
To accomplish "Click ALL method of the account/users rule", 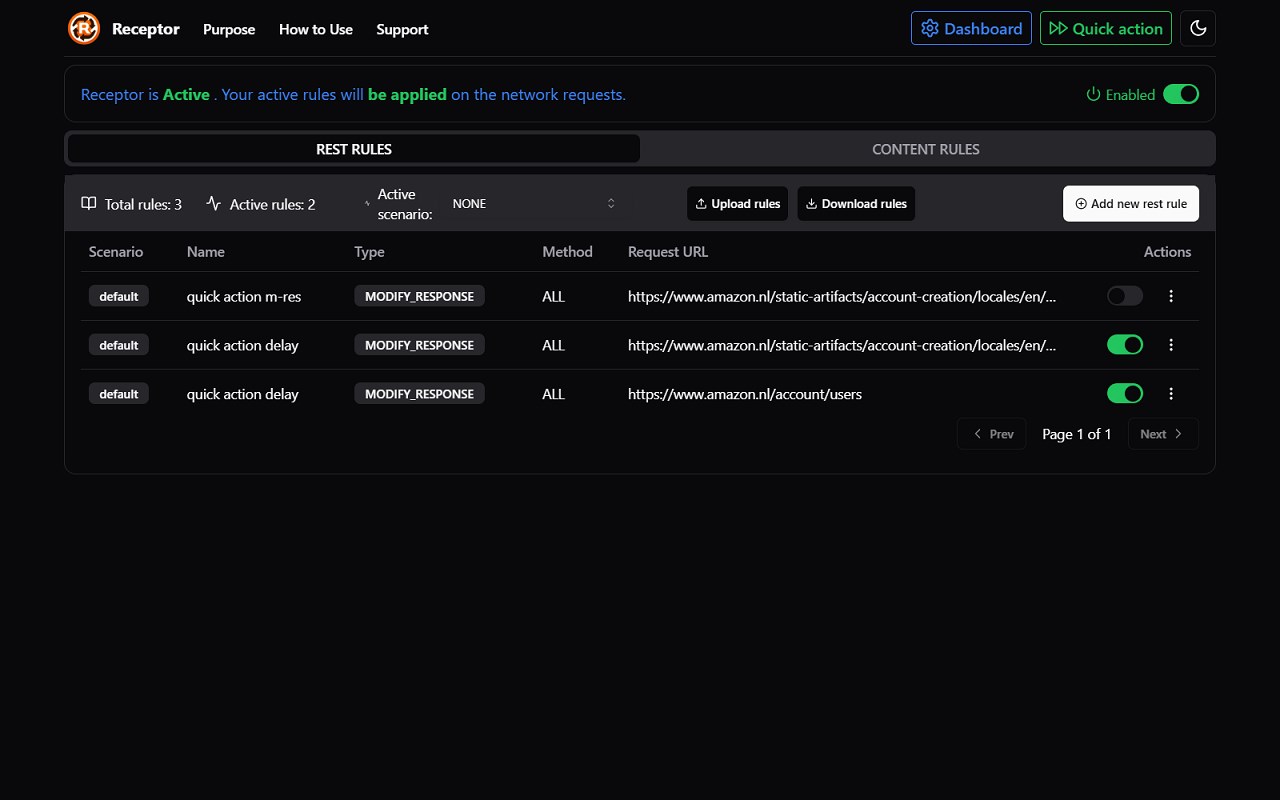I will 554,394.
